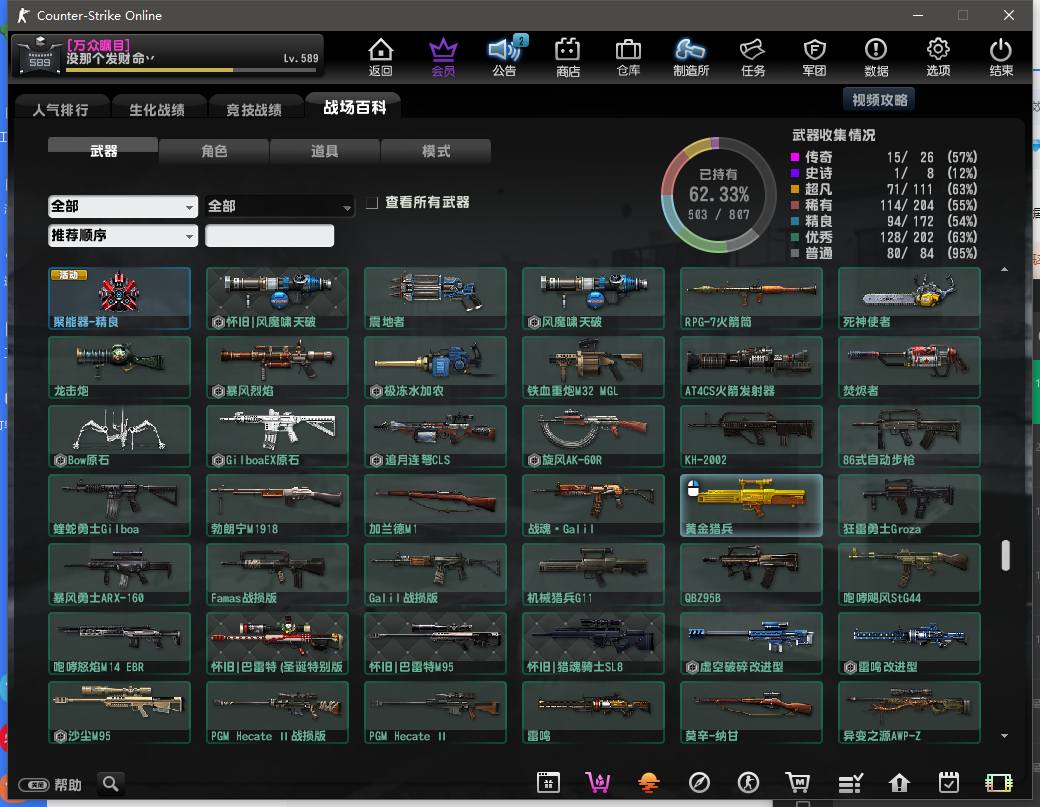The image size is (1040, 807).
Task: Open the second 全部 dark dropdown
Action: coord(279,206)
